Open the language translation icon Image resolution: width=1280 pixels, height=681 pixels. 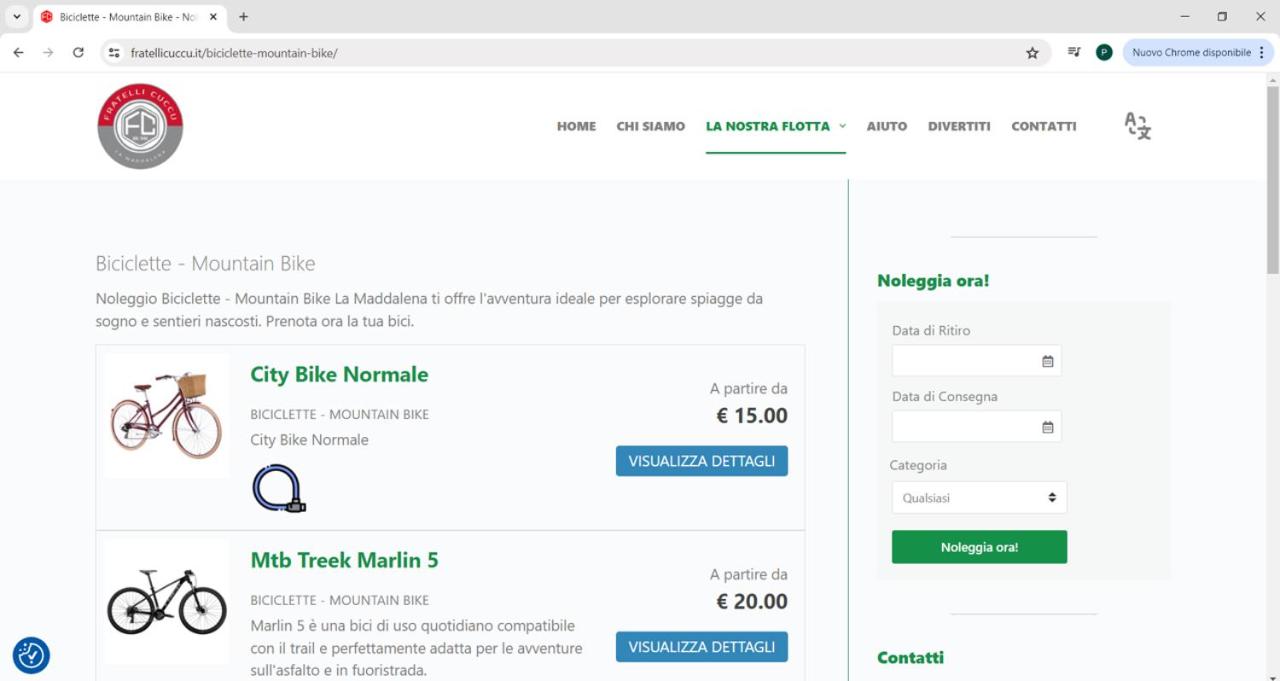1137,126
